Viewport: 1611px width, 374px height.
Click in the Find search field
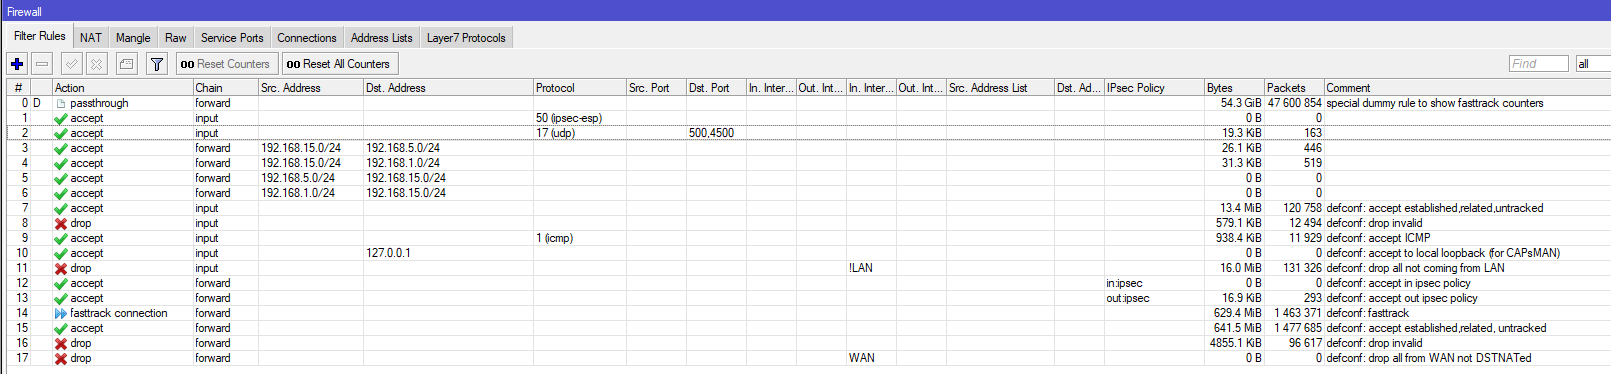[x=1538, y=64]
